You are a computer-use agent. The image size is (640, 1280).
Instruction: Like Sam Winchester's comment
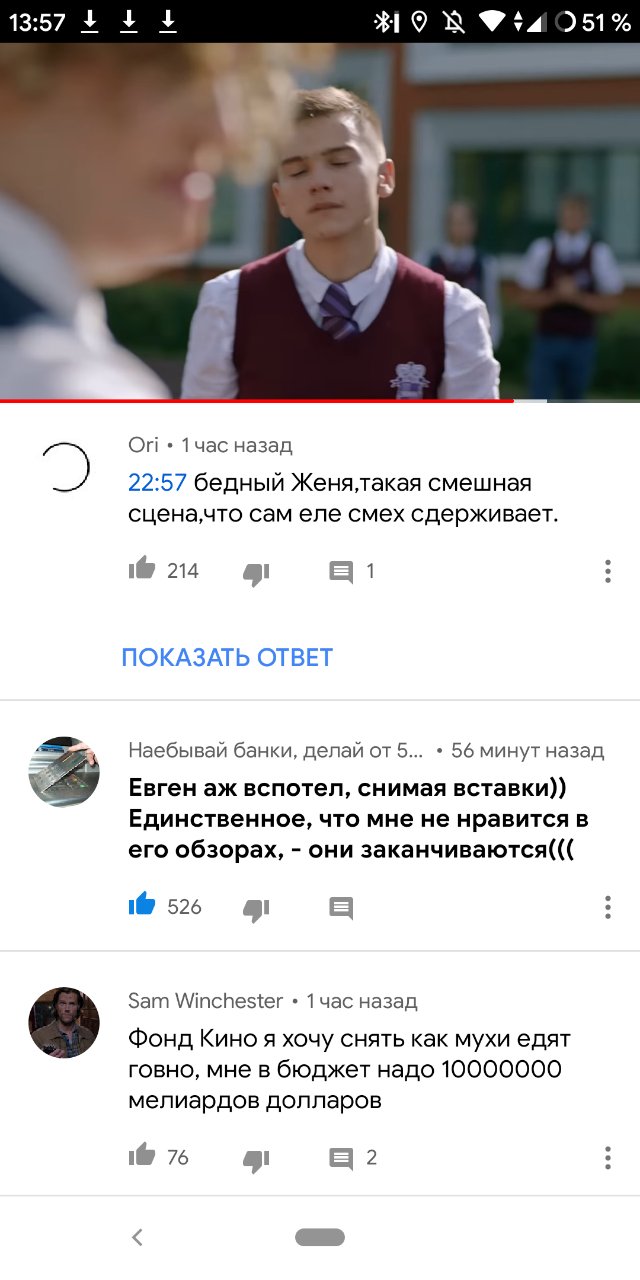click(x=142, y=1156)
